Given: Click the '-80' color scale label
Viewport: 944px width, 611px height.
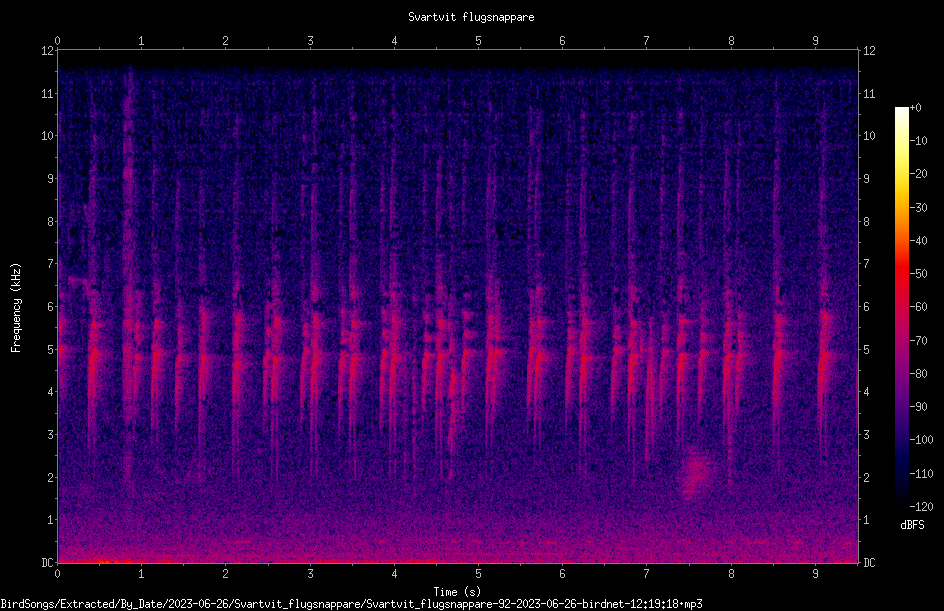Looking at the screenshot, I should 918,374.
